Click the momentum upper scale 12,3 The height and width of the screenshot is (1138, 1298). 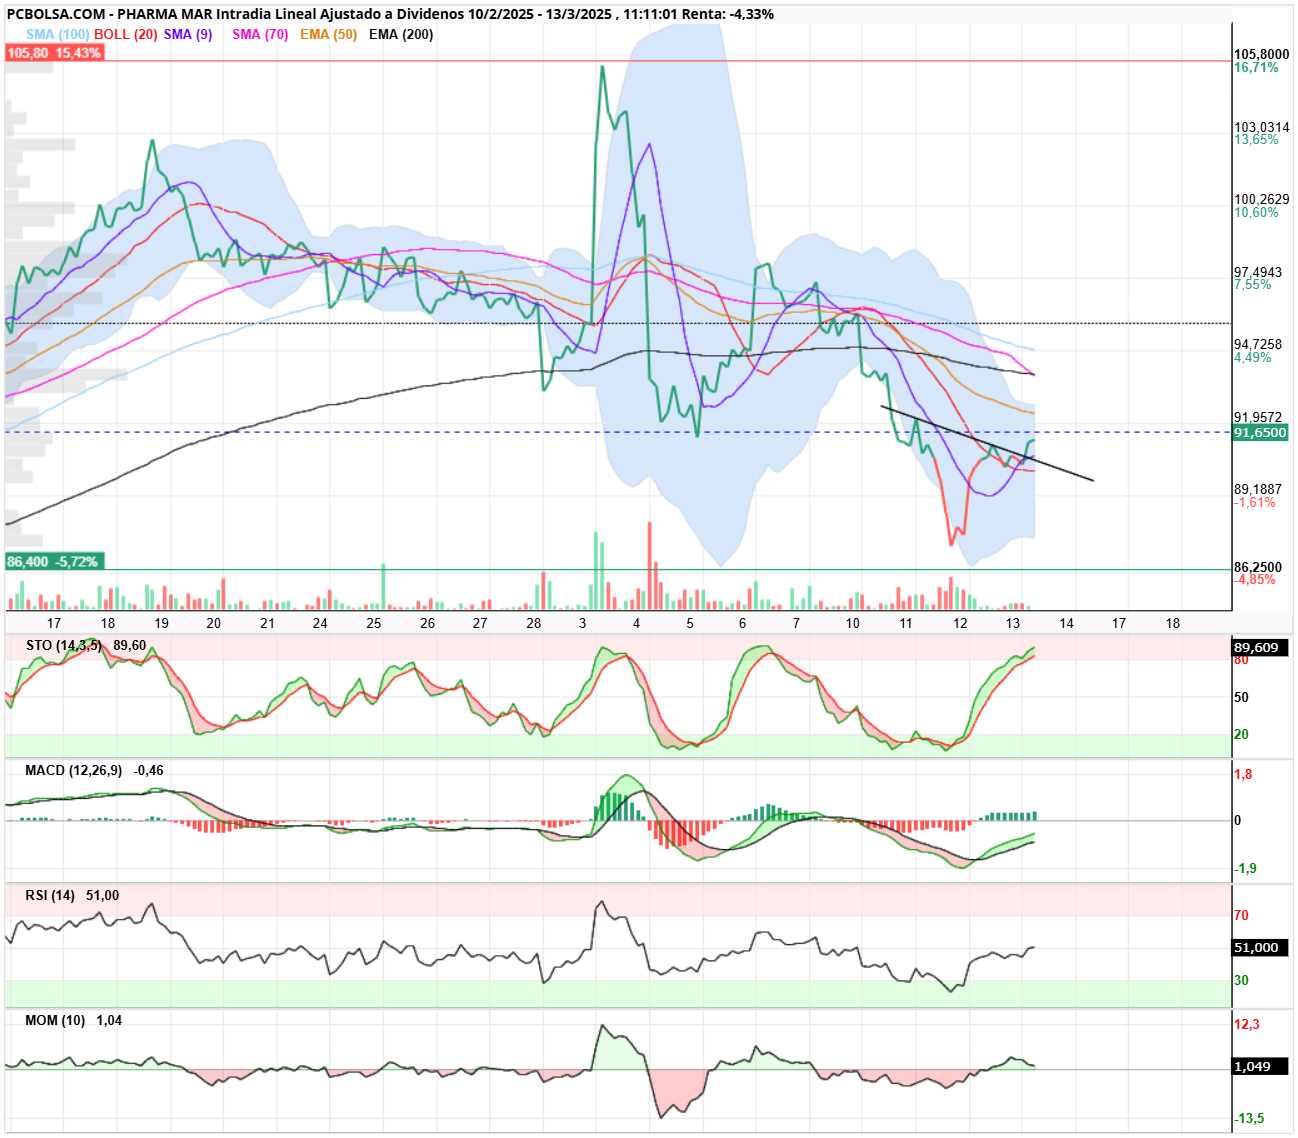click(1247, 1025)
